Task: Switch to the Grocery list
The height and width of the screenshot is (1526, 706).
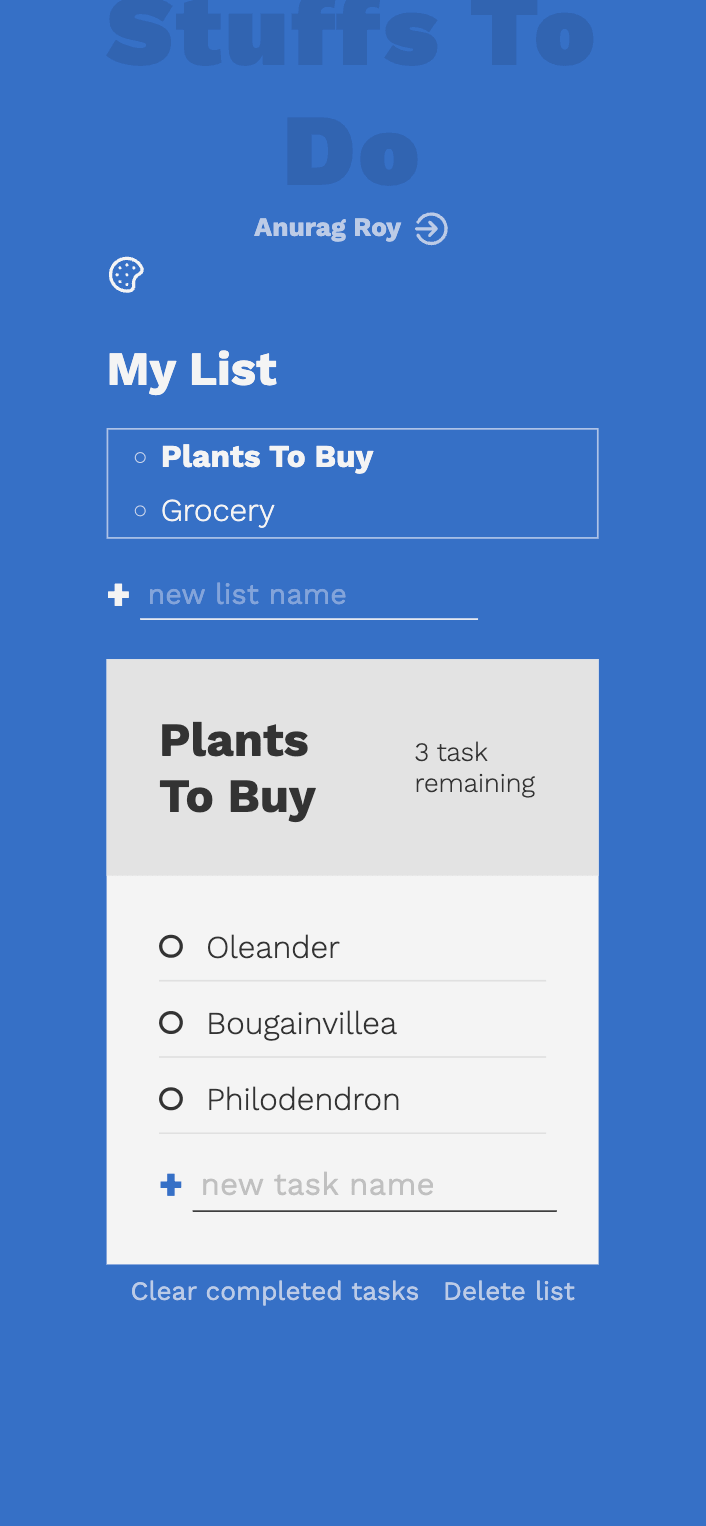Action: coord(217,511)
